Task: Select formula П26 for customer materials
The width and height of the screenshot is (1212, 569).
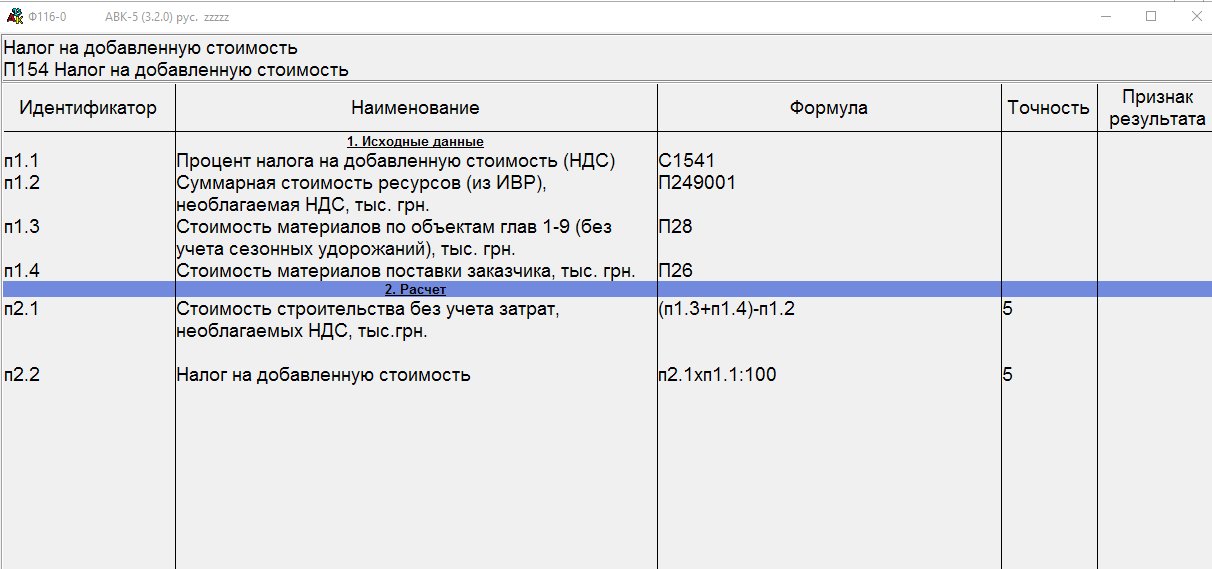Action: pyautogui.click(x=676, y=270)
